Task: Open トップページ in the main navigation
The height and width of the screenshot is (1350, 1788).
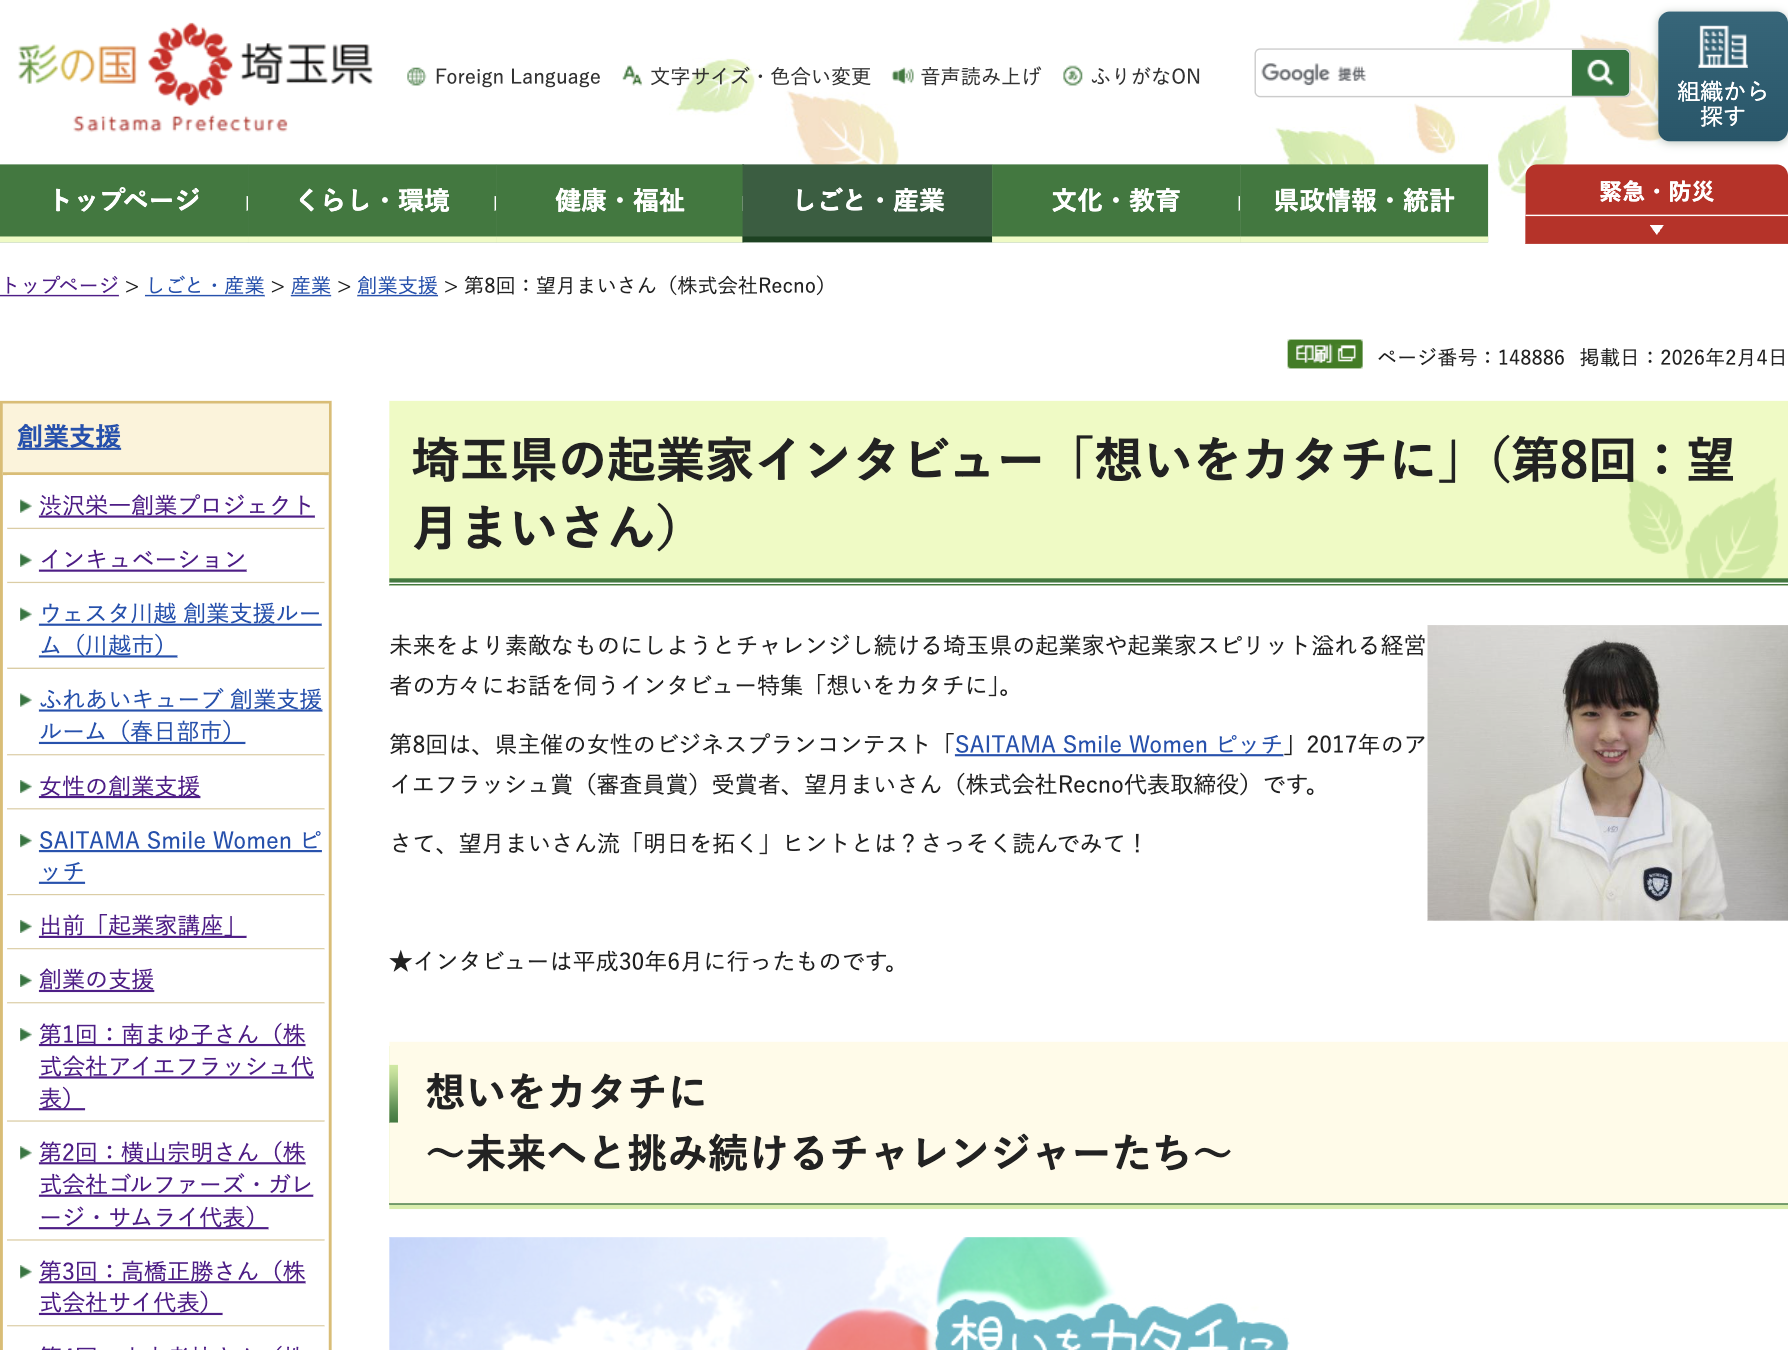Action: coord(125,201)
